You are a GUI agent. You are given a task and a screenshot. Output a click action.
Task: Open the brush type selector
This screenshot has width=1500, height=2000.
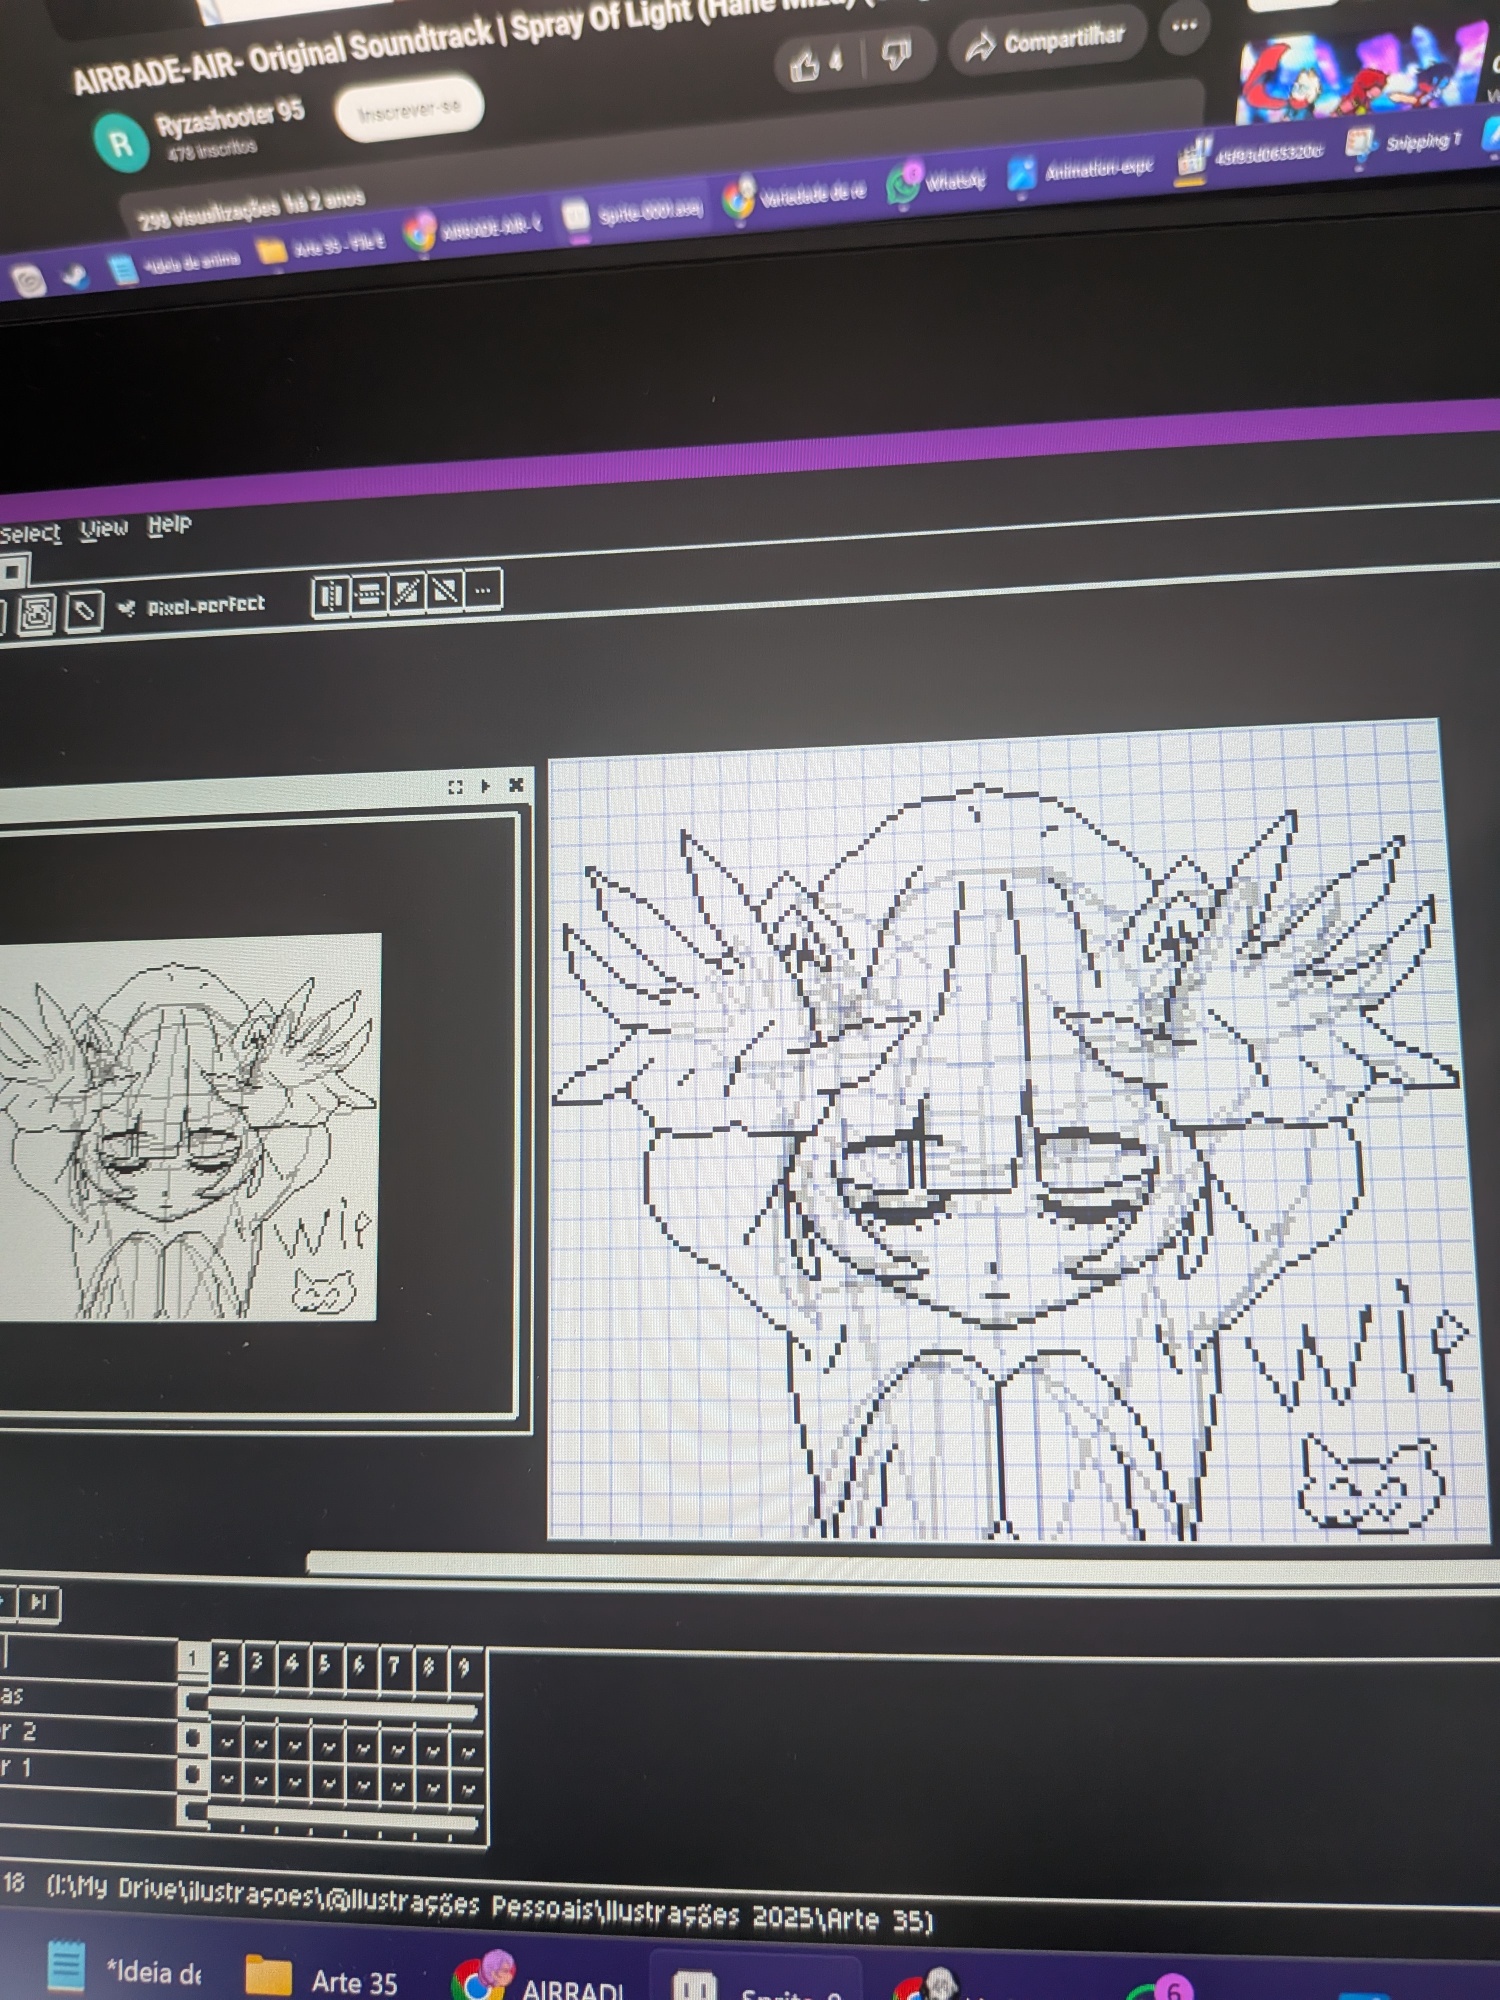[37, 614]
